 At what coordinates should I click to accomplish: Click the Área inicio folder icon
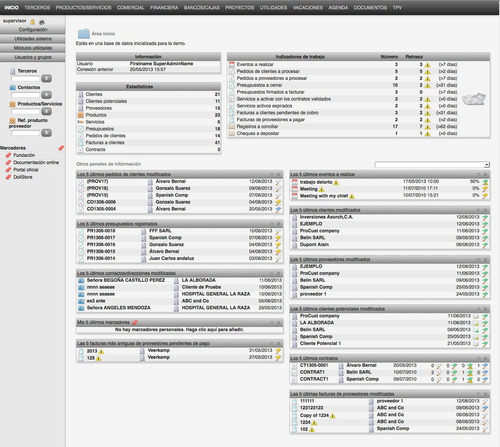coord(84,33)
